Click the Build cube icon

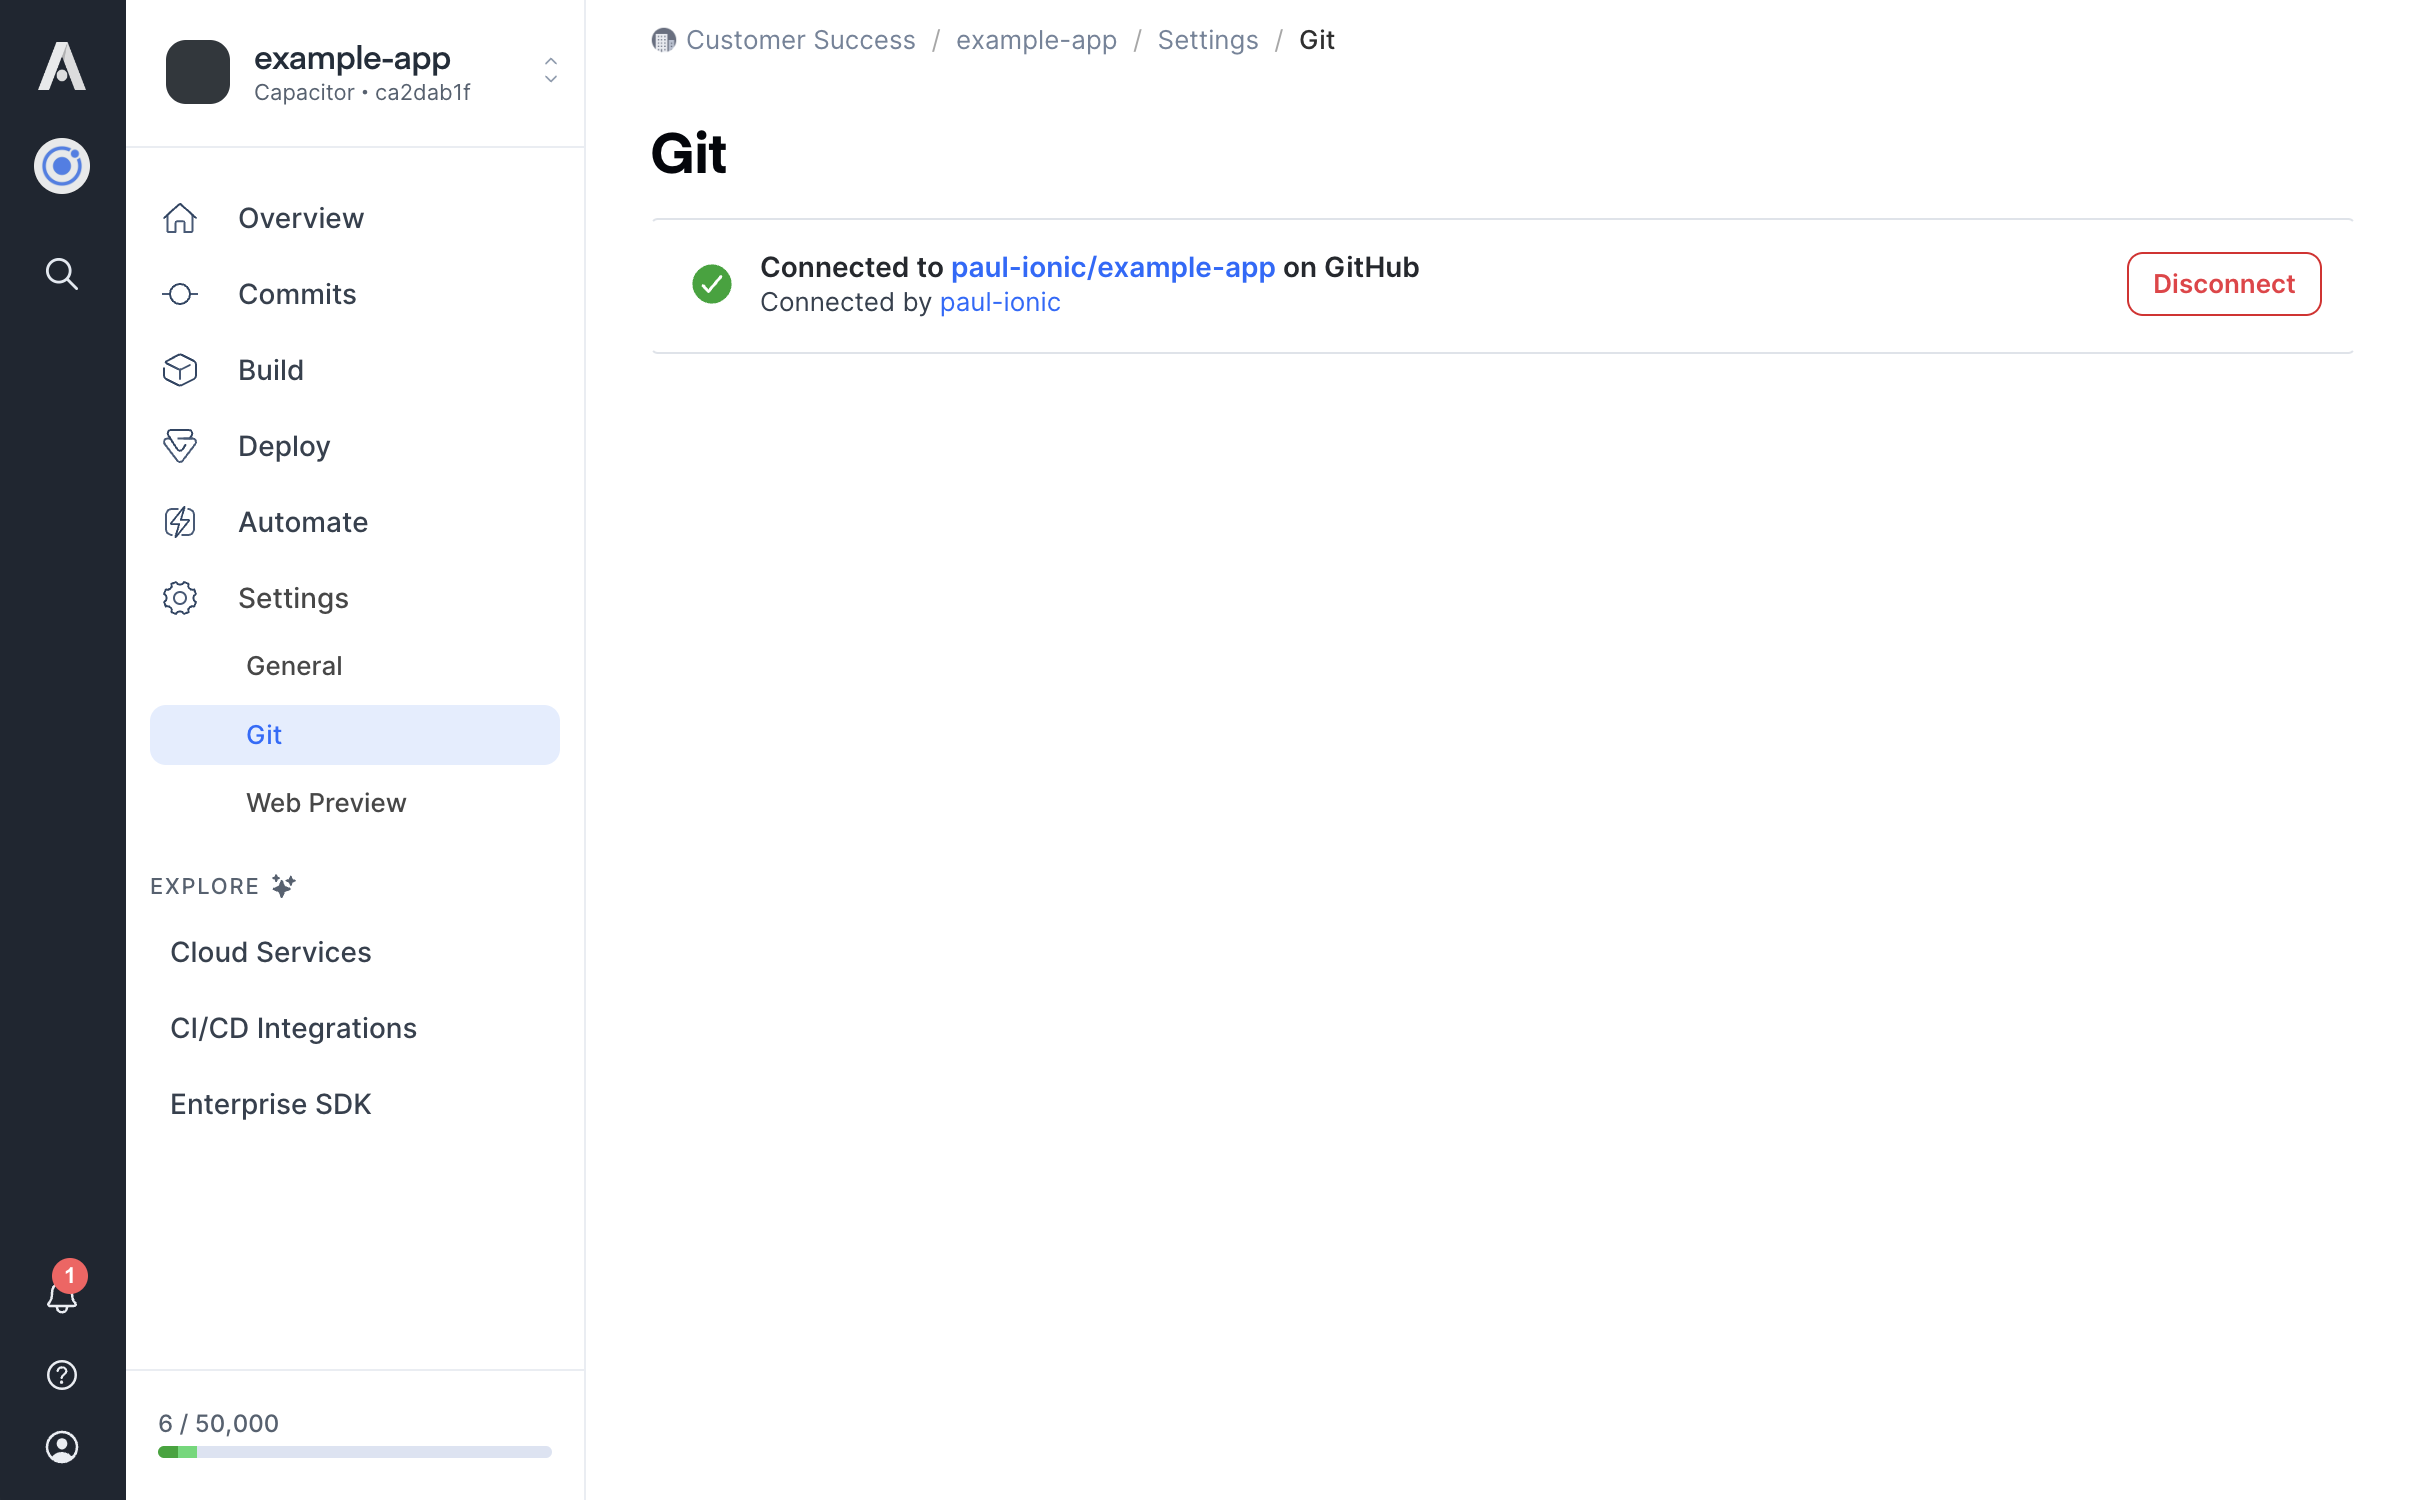point(180,370)
